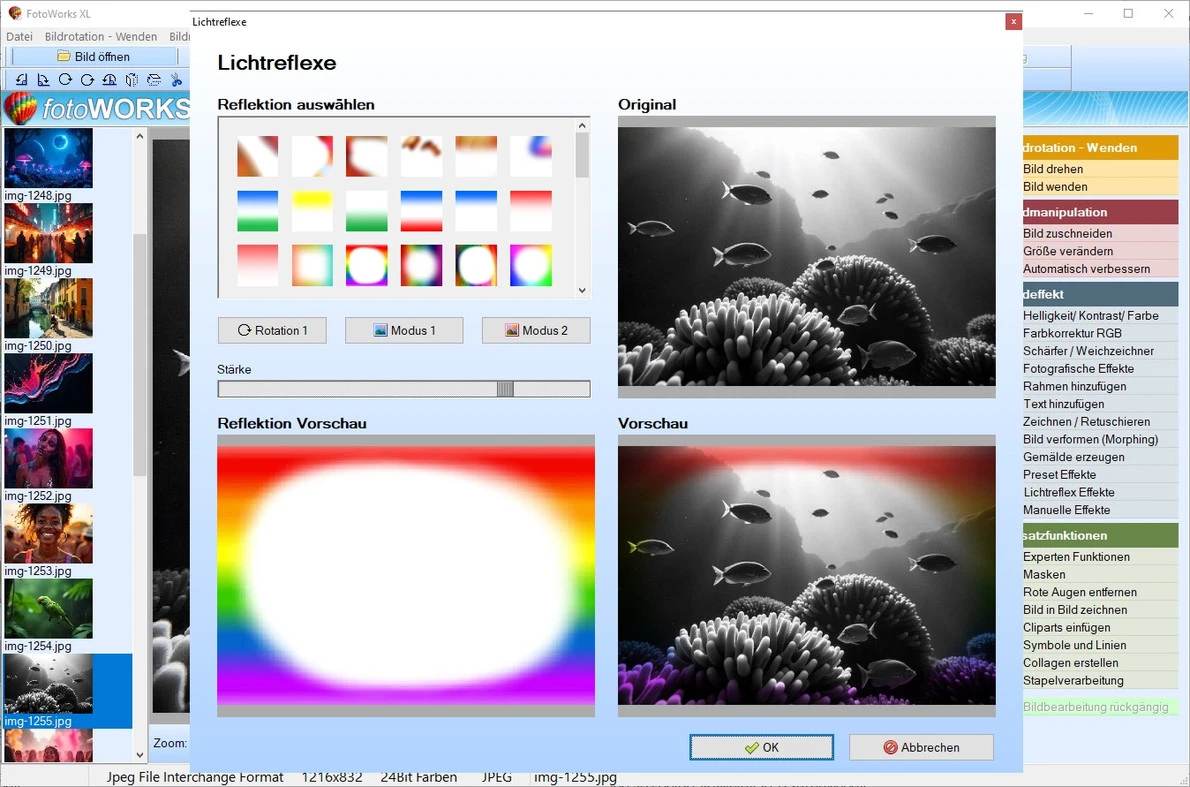1190x787 pixels.
Task: Choose the brown-red corner frame reflection
Action: click(x=367, y=156)
